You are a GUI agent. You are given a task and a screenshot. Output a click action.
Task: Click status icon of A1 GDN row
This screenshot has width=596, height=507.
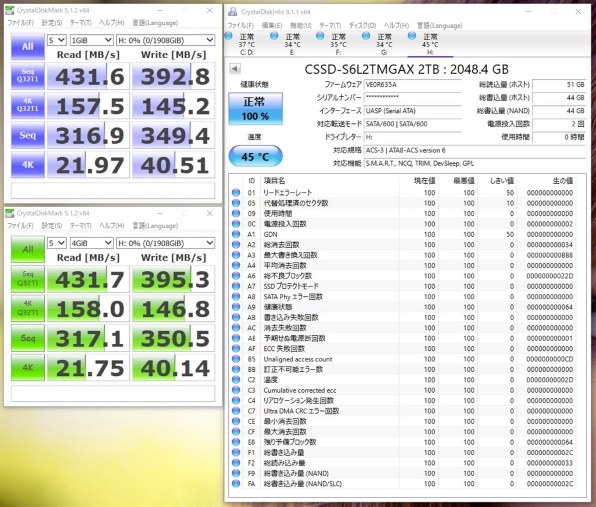(236, 234)
